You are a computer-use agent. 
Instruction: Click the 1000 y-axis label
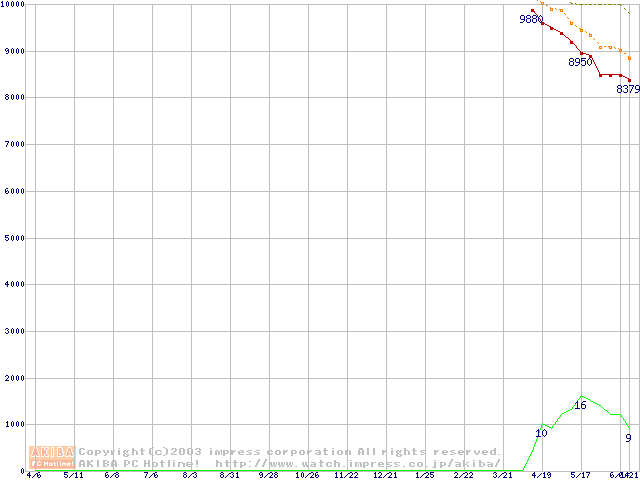12,425
